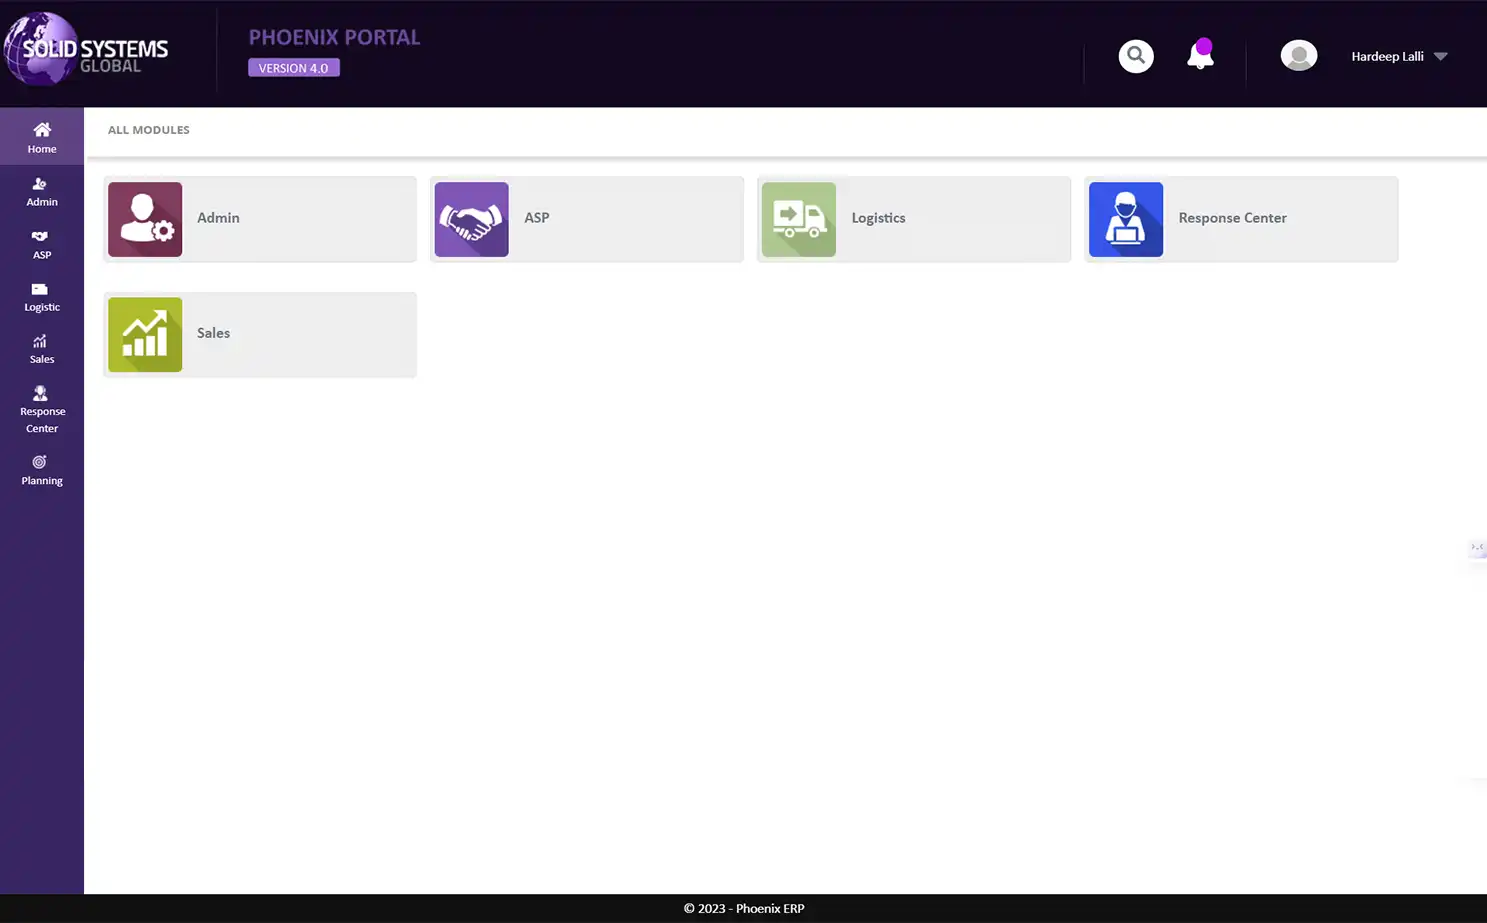Click the ALL MODULES heading
Viewport: 1487px width, 923px height.
[x=148, y=129]
